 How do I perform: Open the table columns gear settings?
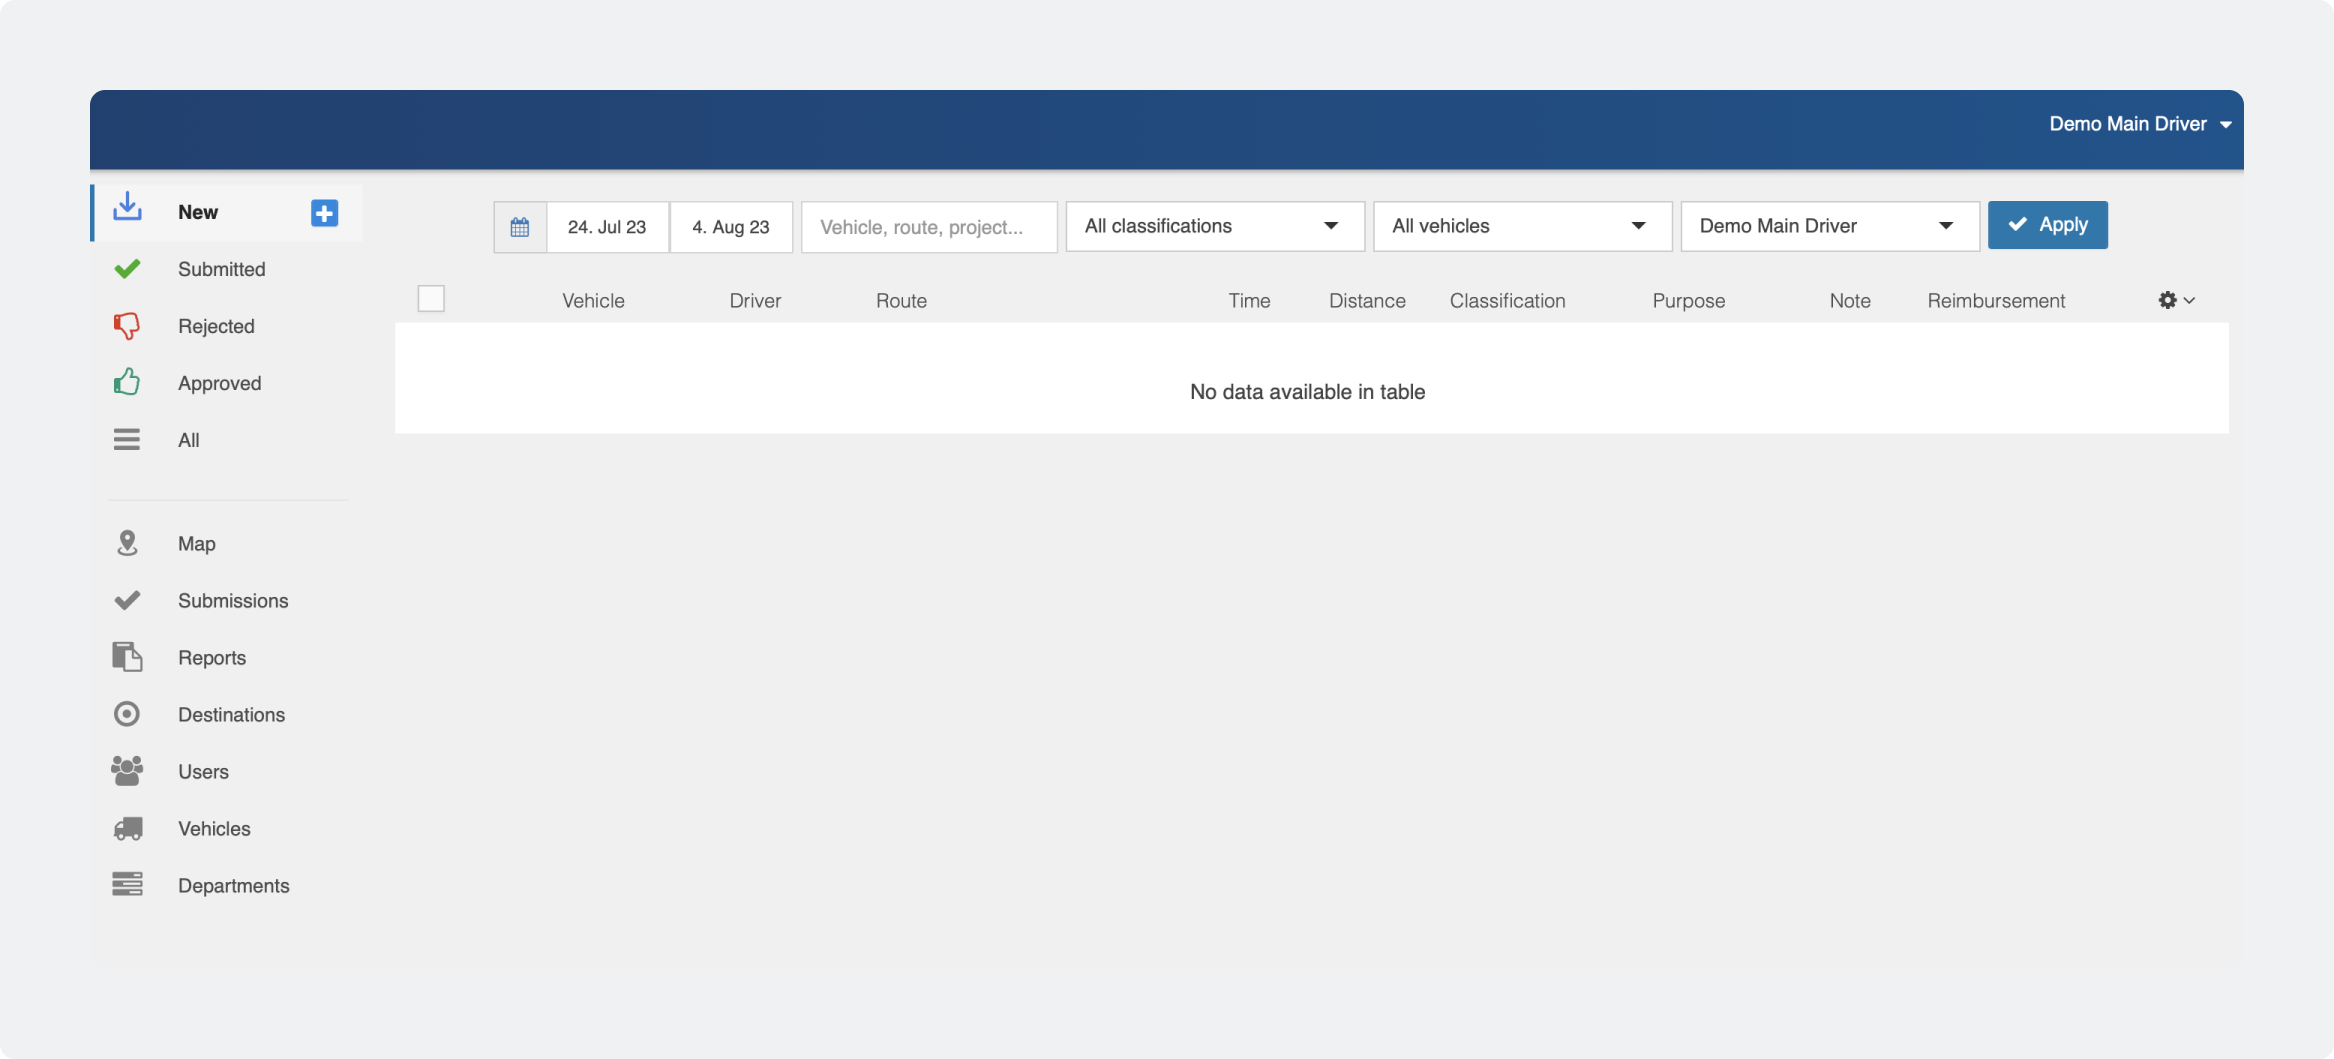pyautogui.click(x=2168, y=300)
